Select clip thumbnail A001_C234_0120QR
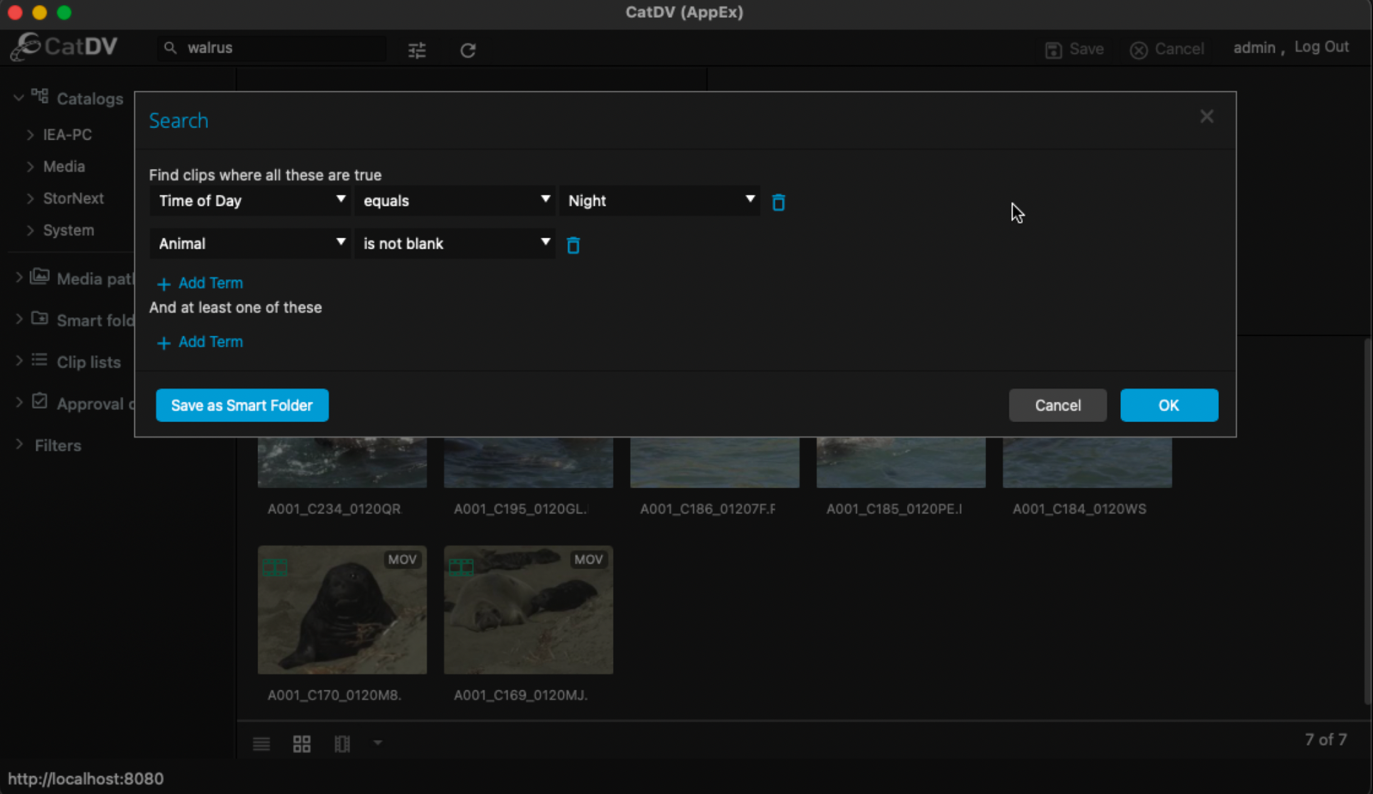 pyautogui.click(x=342, y=462)
